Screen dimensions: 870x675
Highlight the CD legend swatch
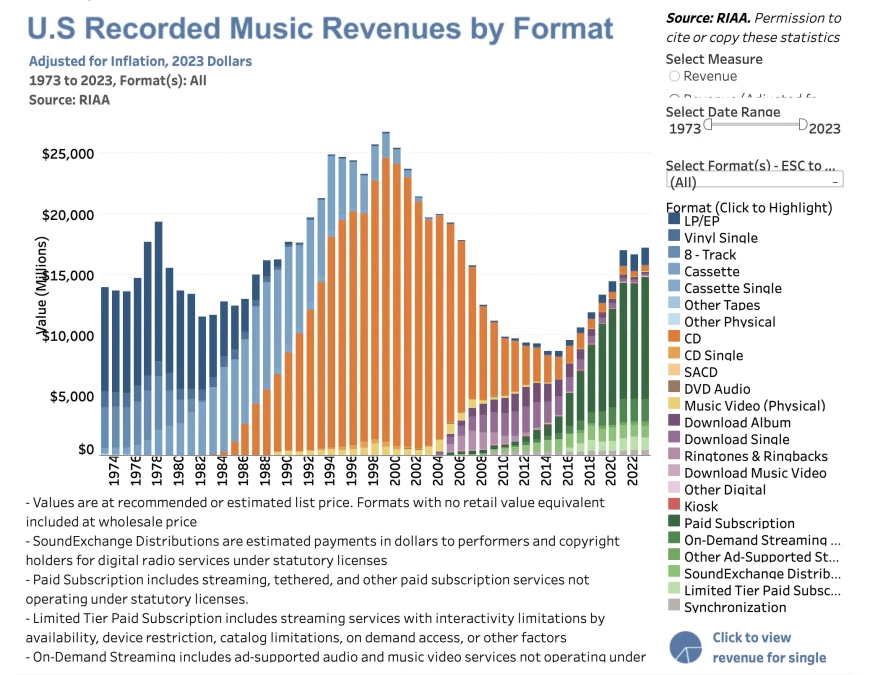point(674,339)
